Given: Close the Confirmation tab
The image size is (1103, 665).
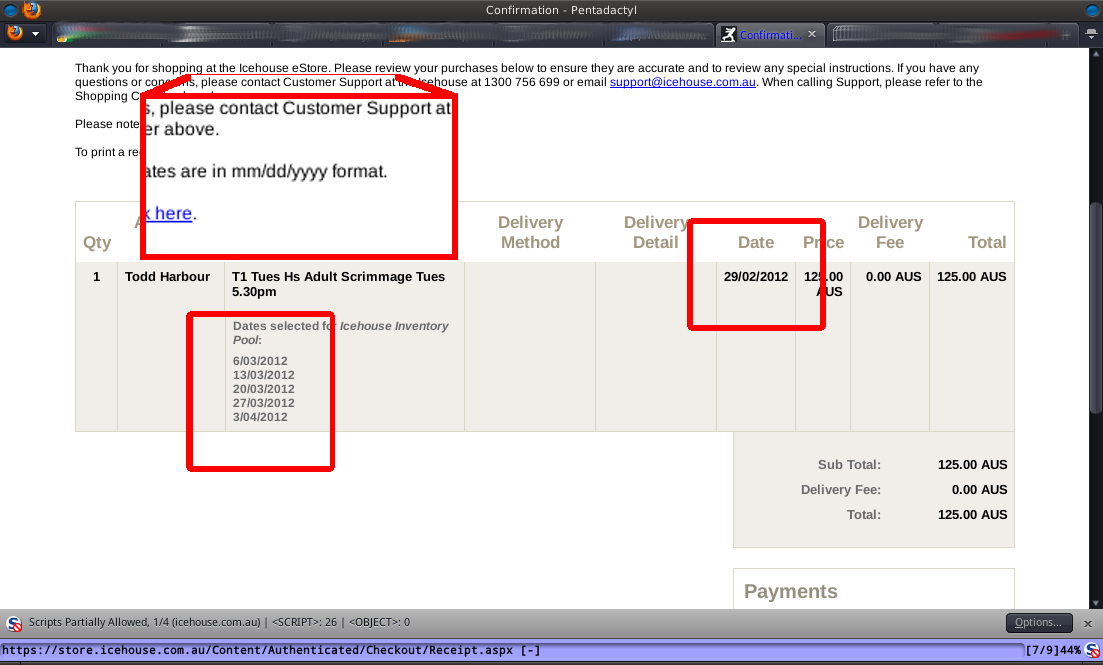Looking at the screenshot, I should point(812,34).
